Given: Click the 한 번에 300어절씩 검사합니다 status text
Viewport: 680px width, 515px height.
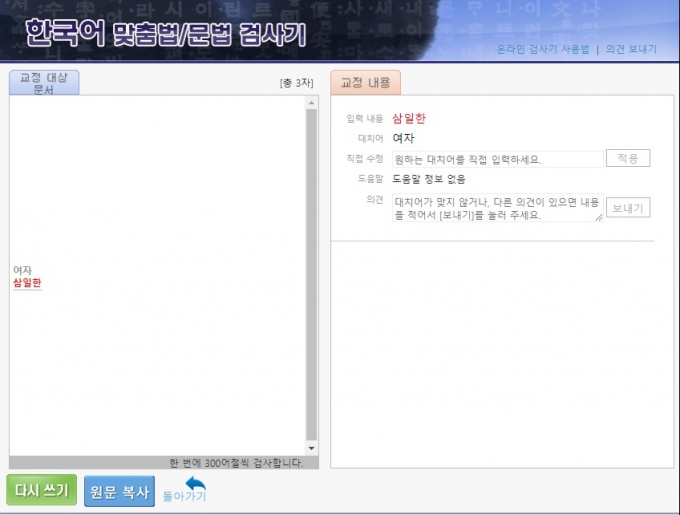Looking at the screenshot, I should coord(236,463).
